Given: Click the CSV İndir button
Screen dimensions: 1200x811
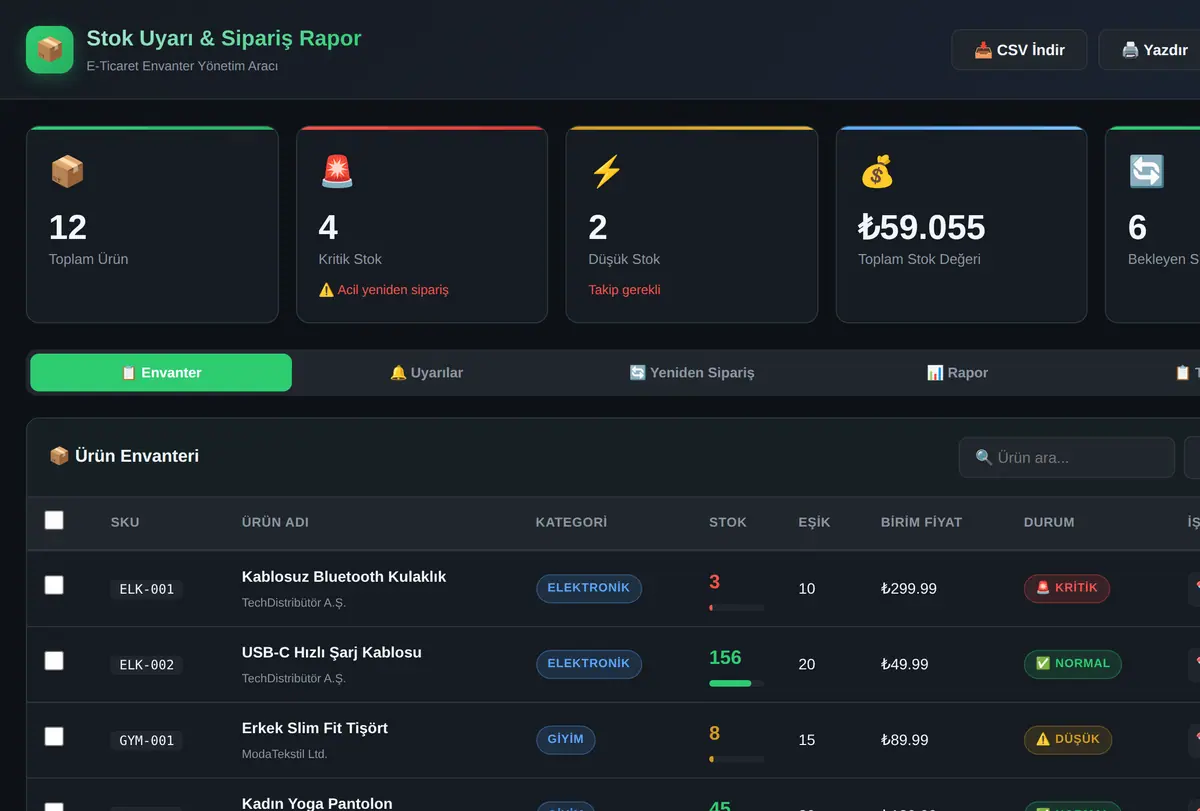Looking at the screenshot, I should tap(1019, 50).
